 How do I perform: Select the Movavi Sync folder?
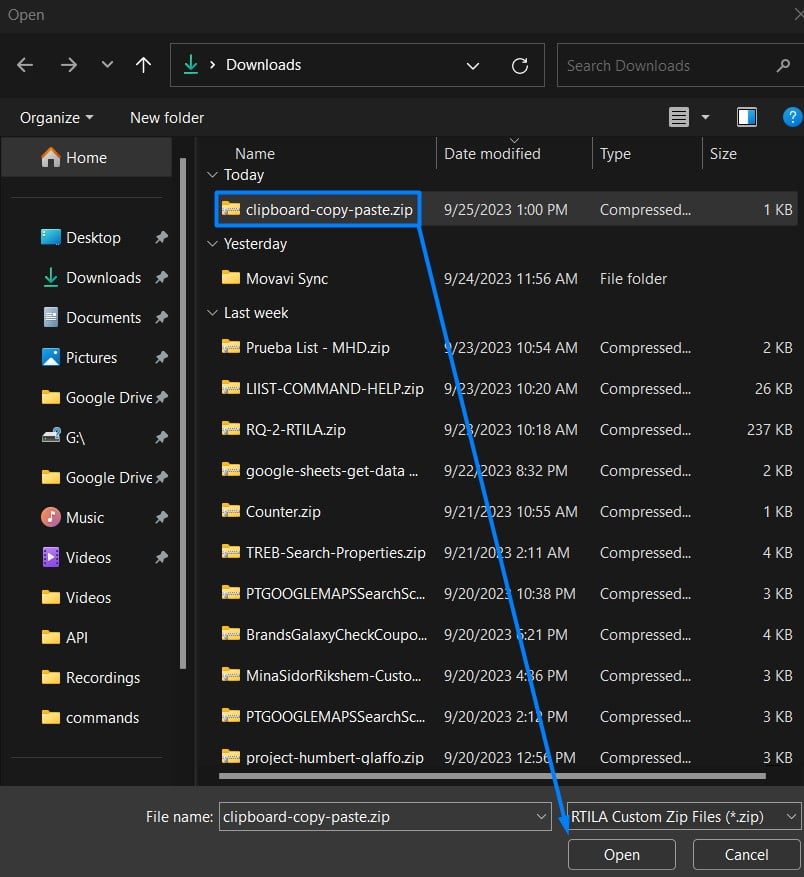click(x=286, y=279)
